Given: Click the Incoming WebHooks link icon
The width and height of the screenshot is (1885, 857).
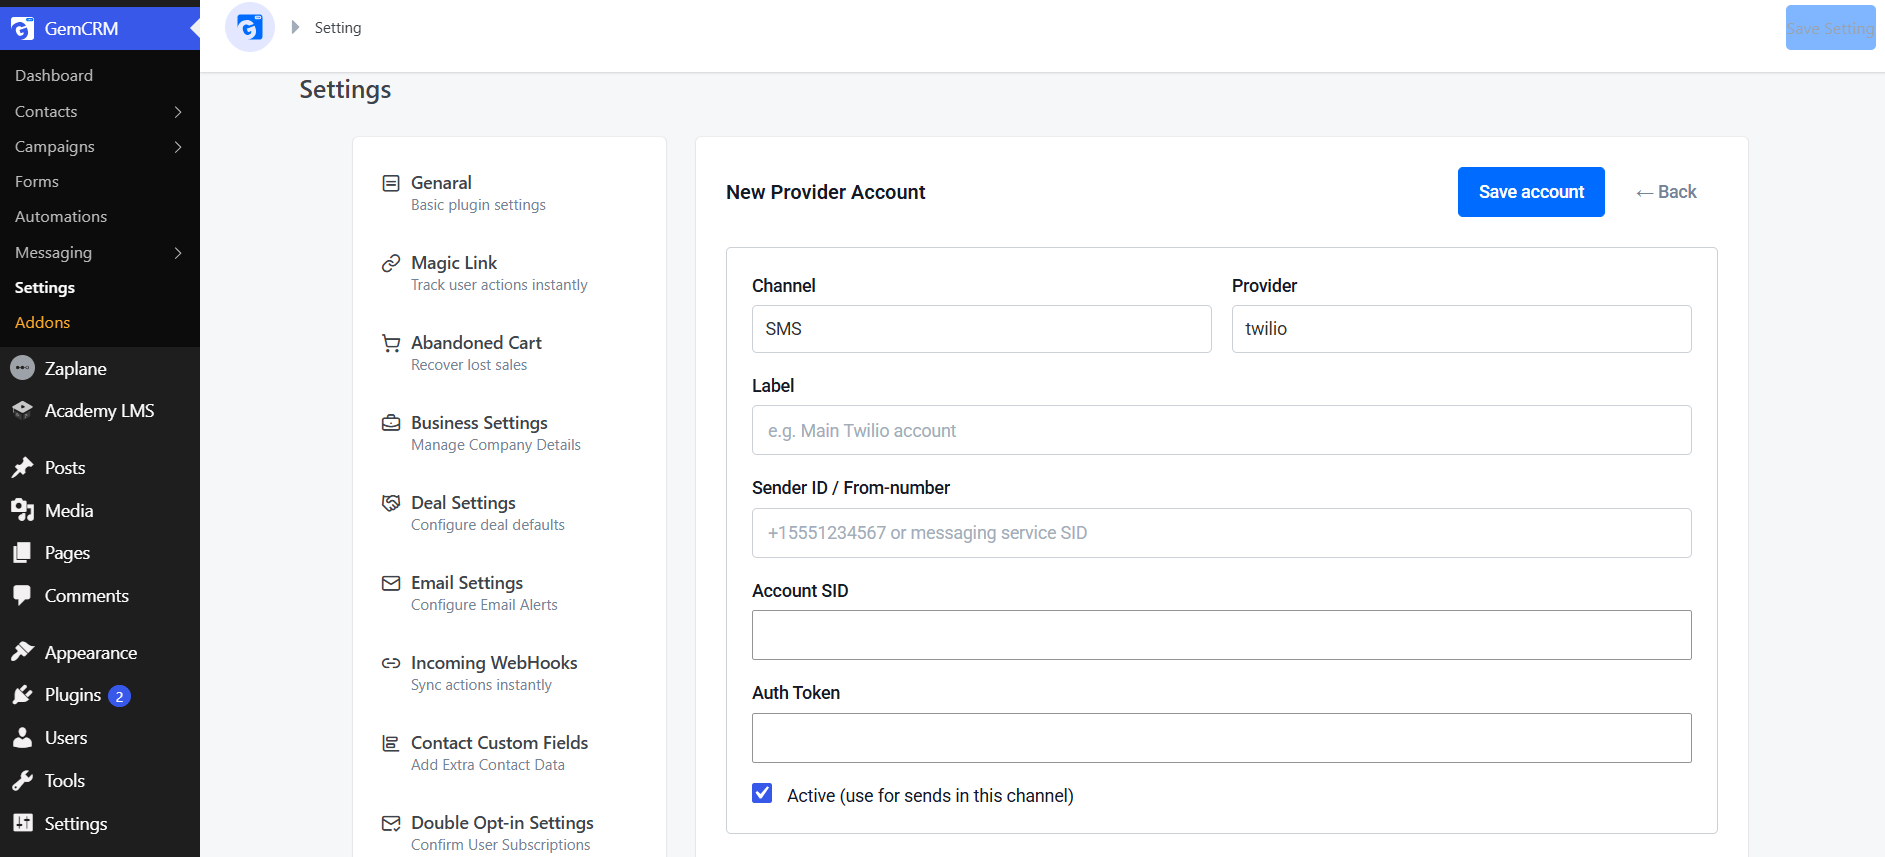Looking at the screenshot, I should pyautogui.click(x=391, y=663).
